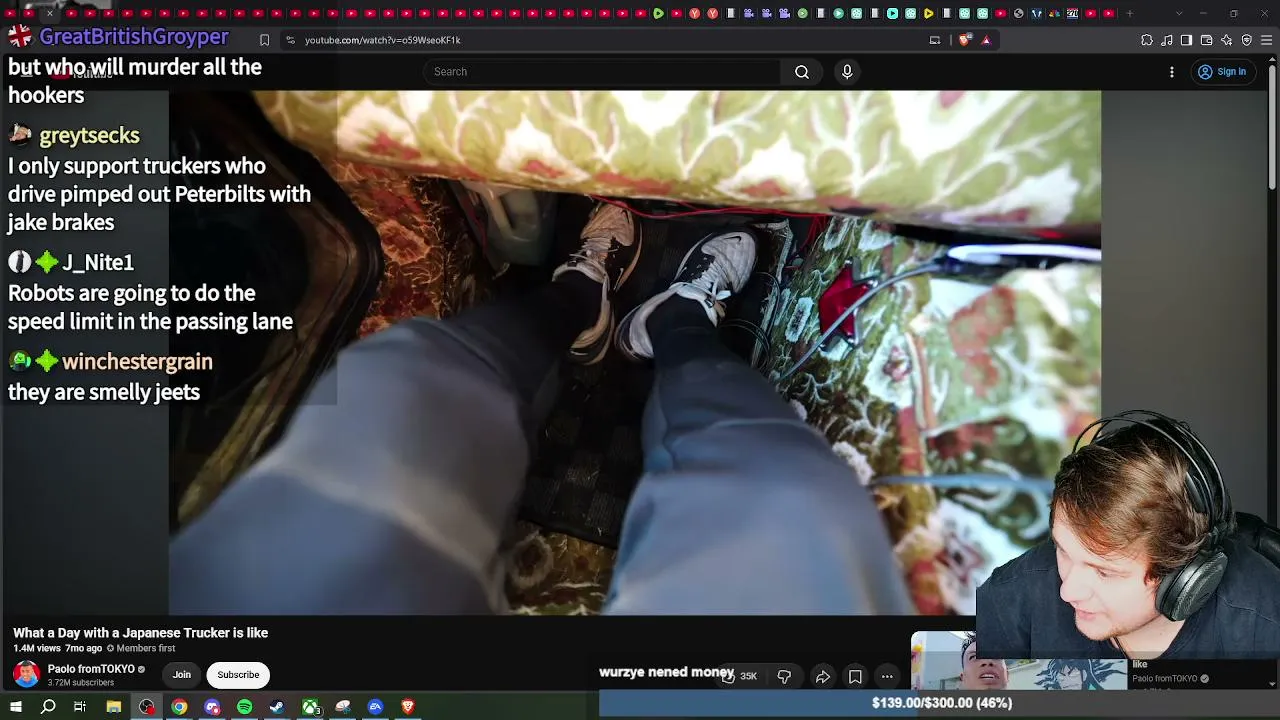Open Steam from the taskbar
Image resolution: width=1280 pixels, height=720 pixels.
tap(277, 707)
